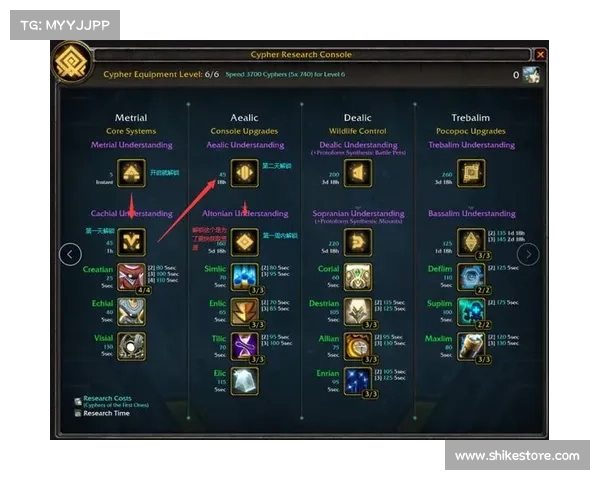Click the Corial upgrade icon

[x=358, y=277]
